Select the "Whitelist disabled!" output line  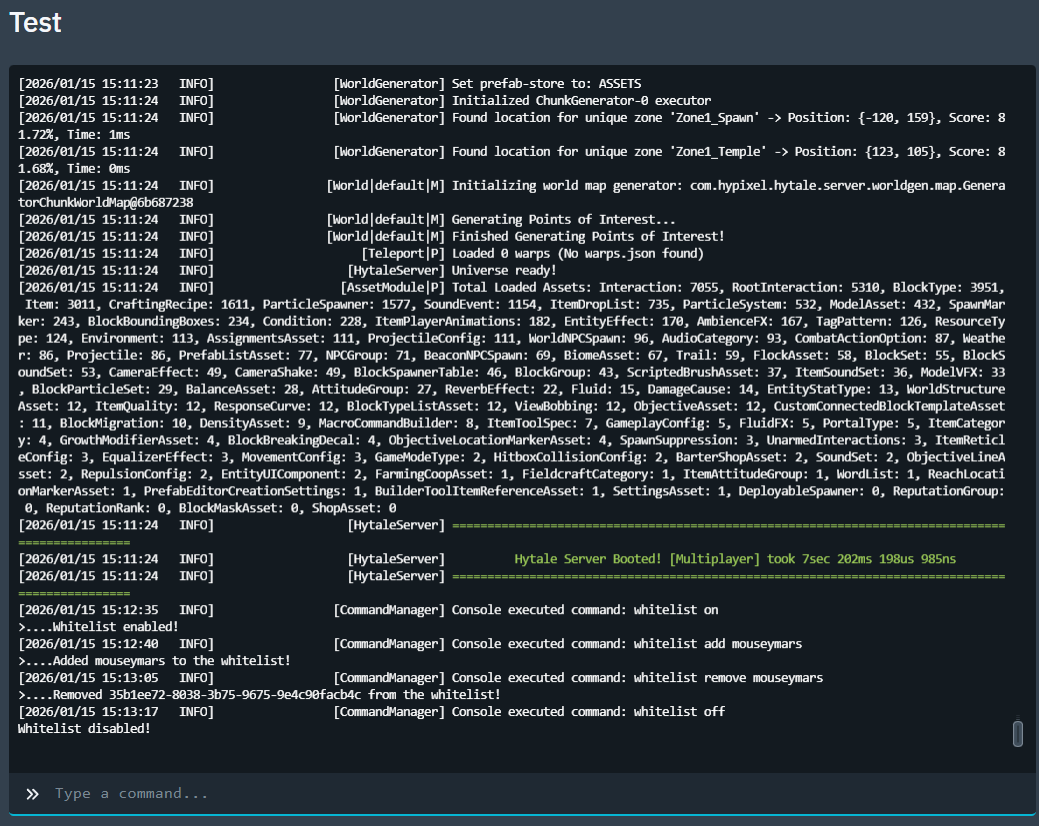[x=84, y=729]
